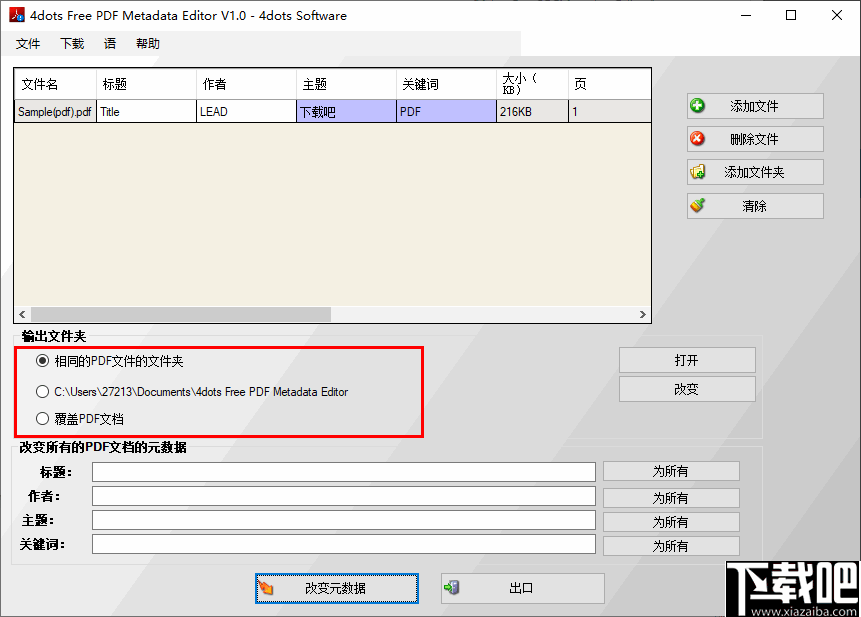
Task: Click the 改变 button to change output folder
Action: tap(687, 389)
